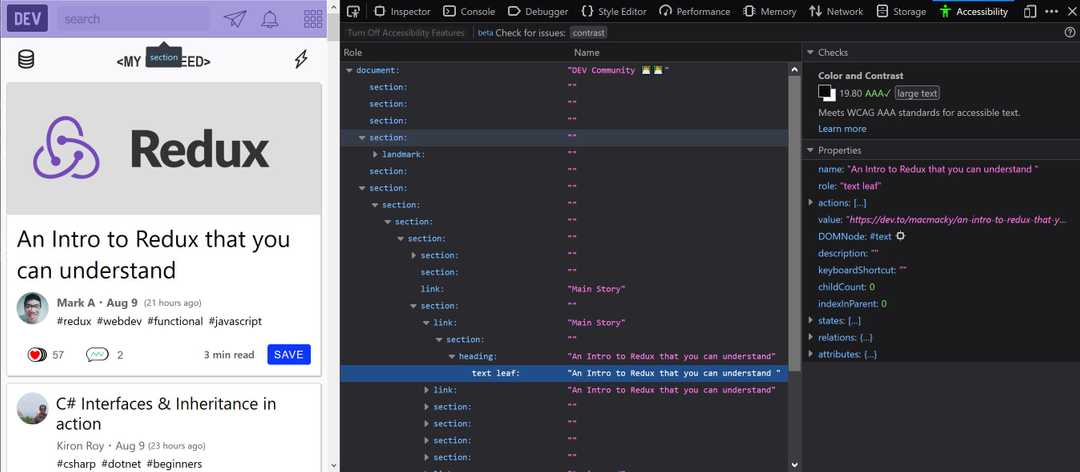
Task: Click the stacked database icon beside MY FEED
Action: coord(26,60)
